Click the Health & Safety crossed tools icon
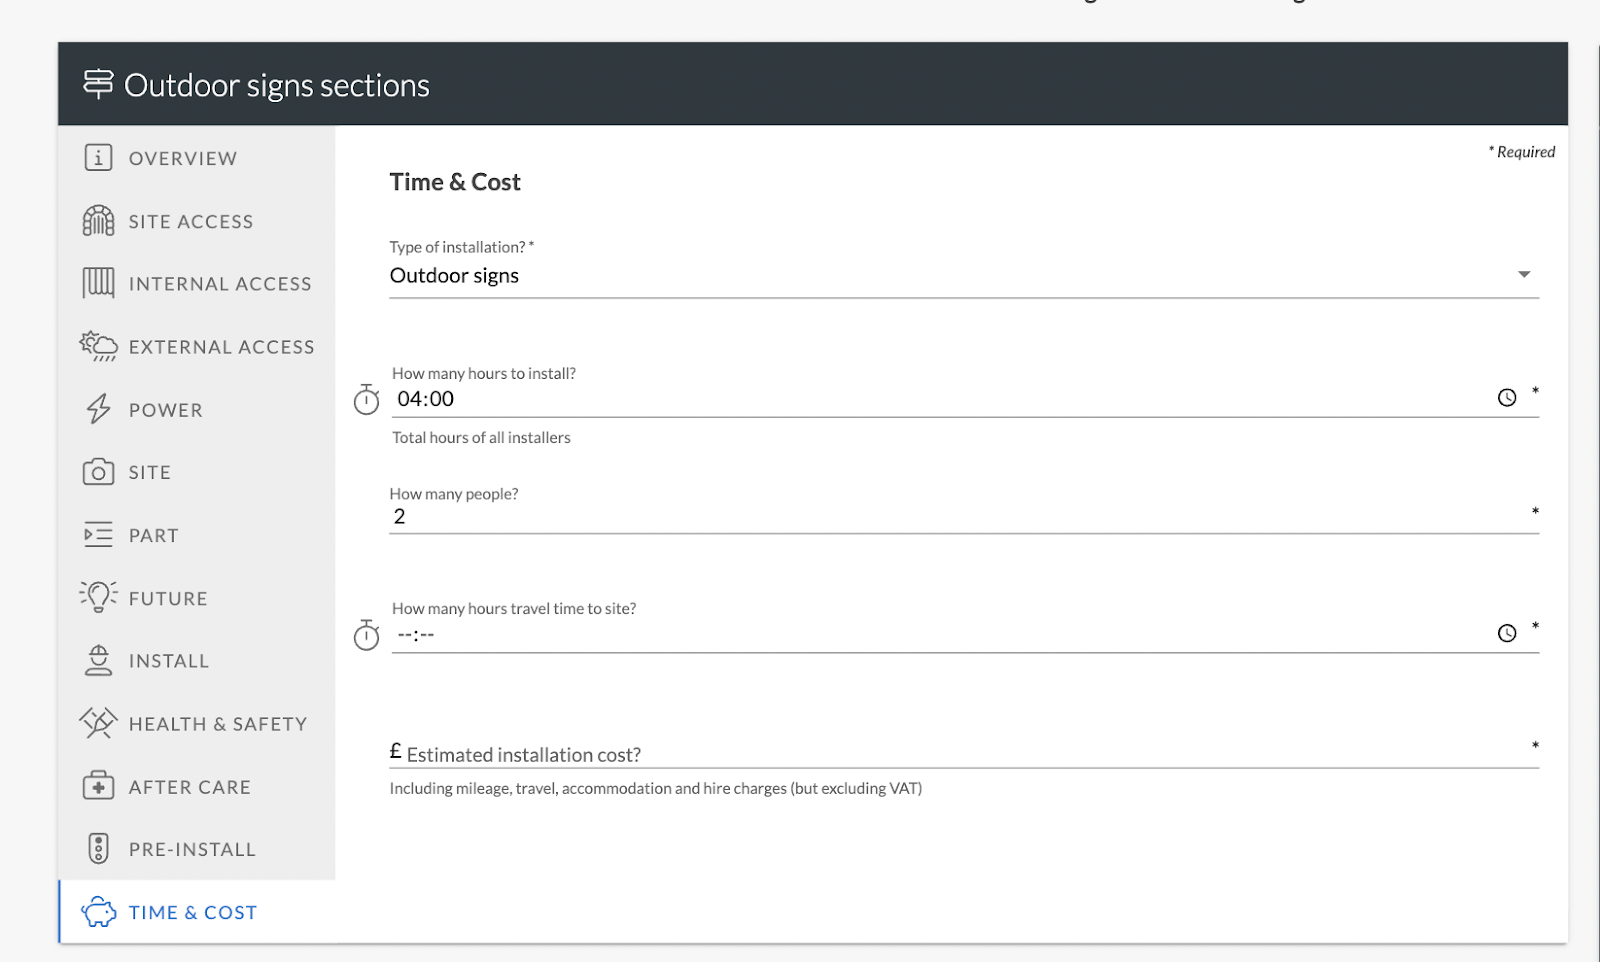The height and width of the screenshot is (962, 1600). 98,723
